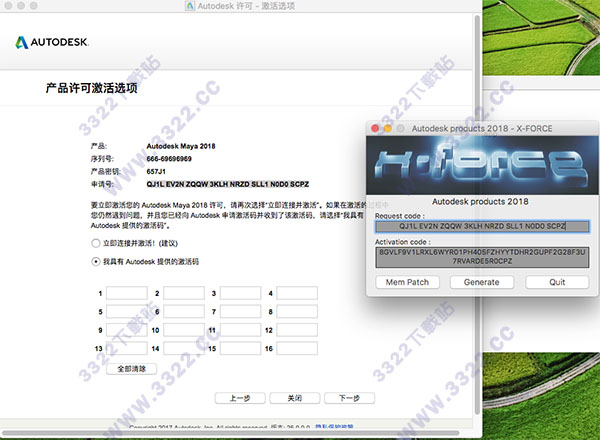The width and height of the screenshot is (600, 440).
Task: Click the 关闭 close button
Action: [295, 398]
